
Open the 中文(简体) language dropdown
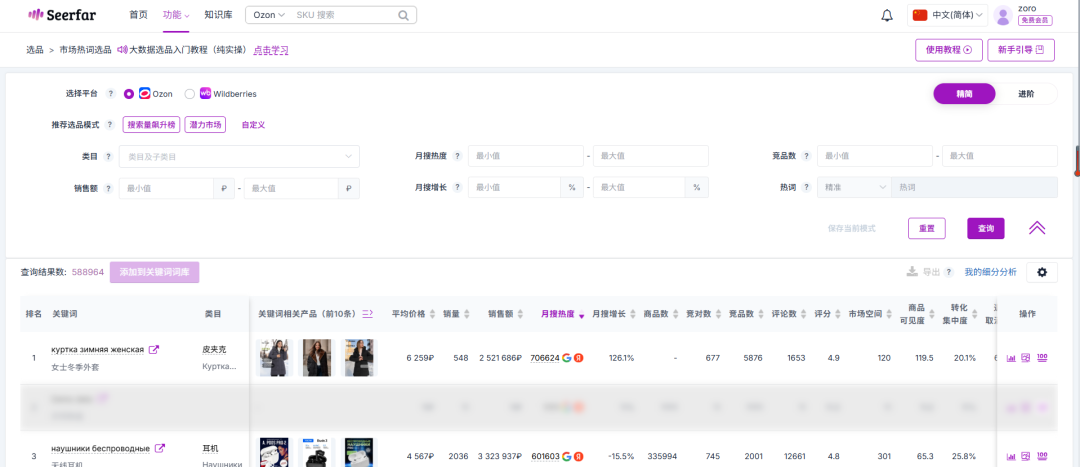pyautogui.click(x=946, y=15)
